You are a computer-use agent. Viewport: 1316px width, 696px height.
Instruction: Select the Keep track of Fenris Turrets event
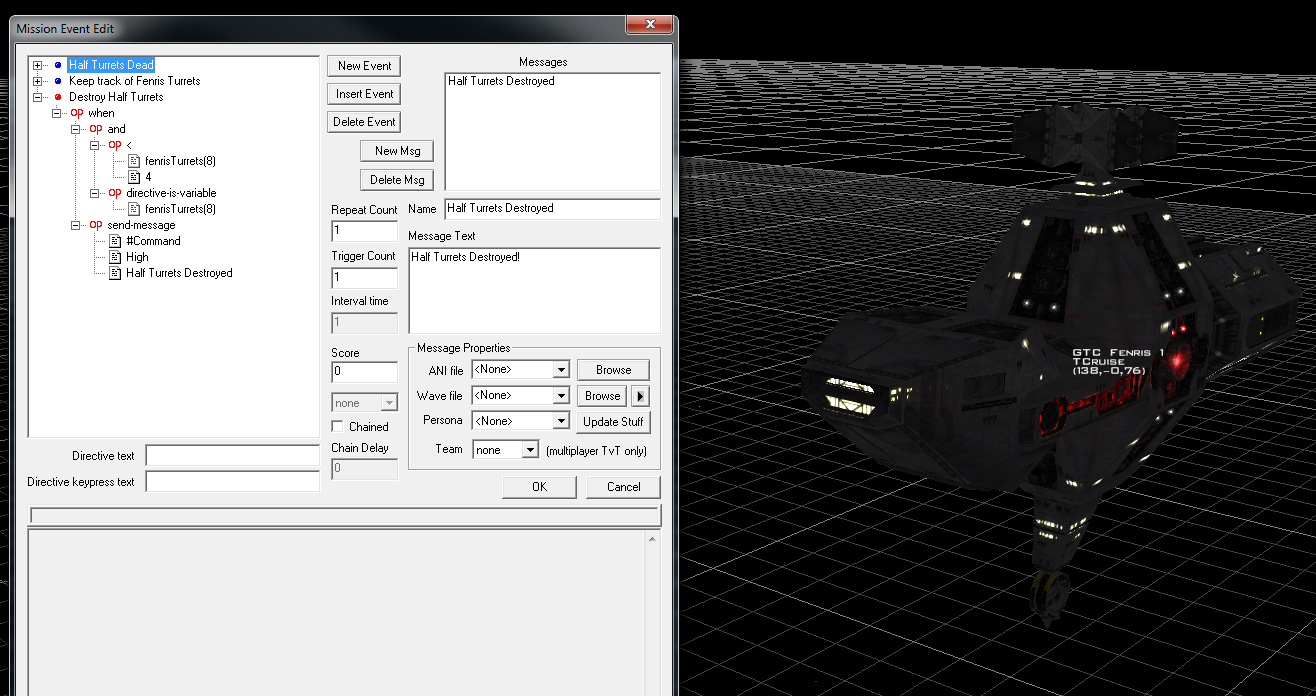pos(134,81)
